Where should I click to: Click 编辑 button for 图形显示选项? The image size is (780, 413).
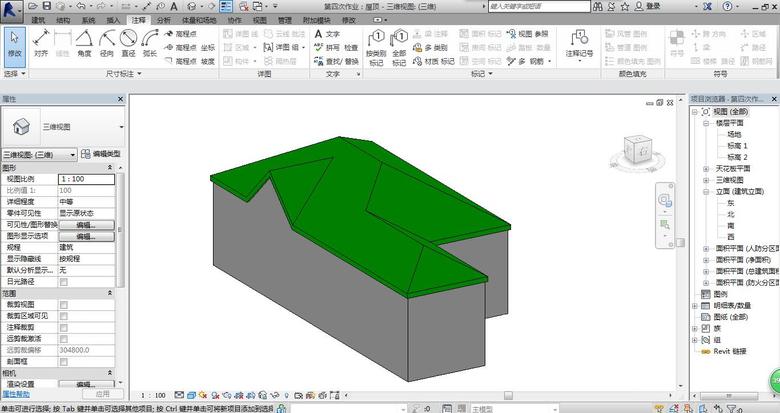(x=84, y=236)
